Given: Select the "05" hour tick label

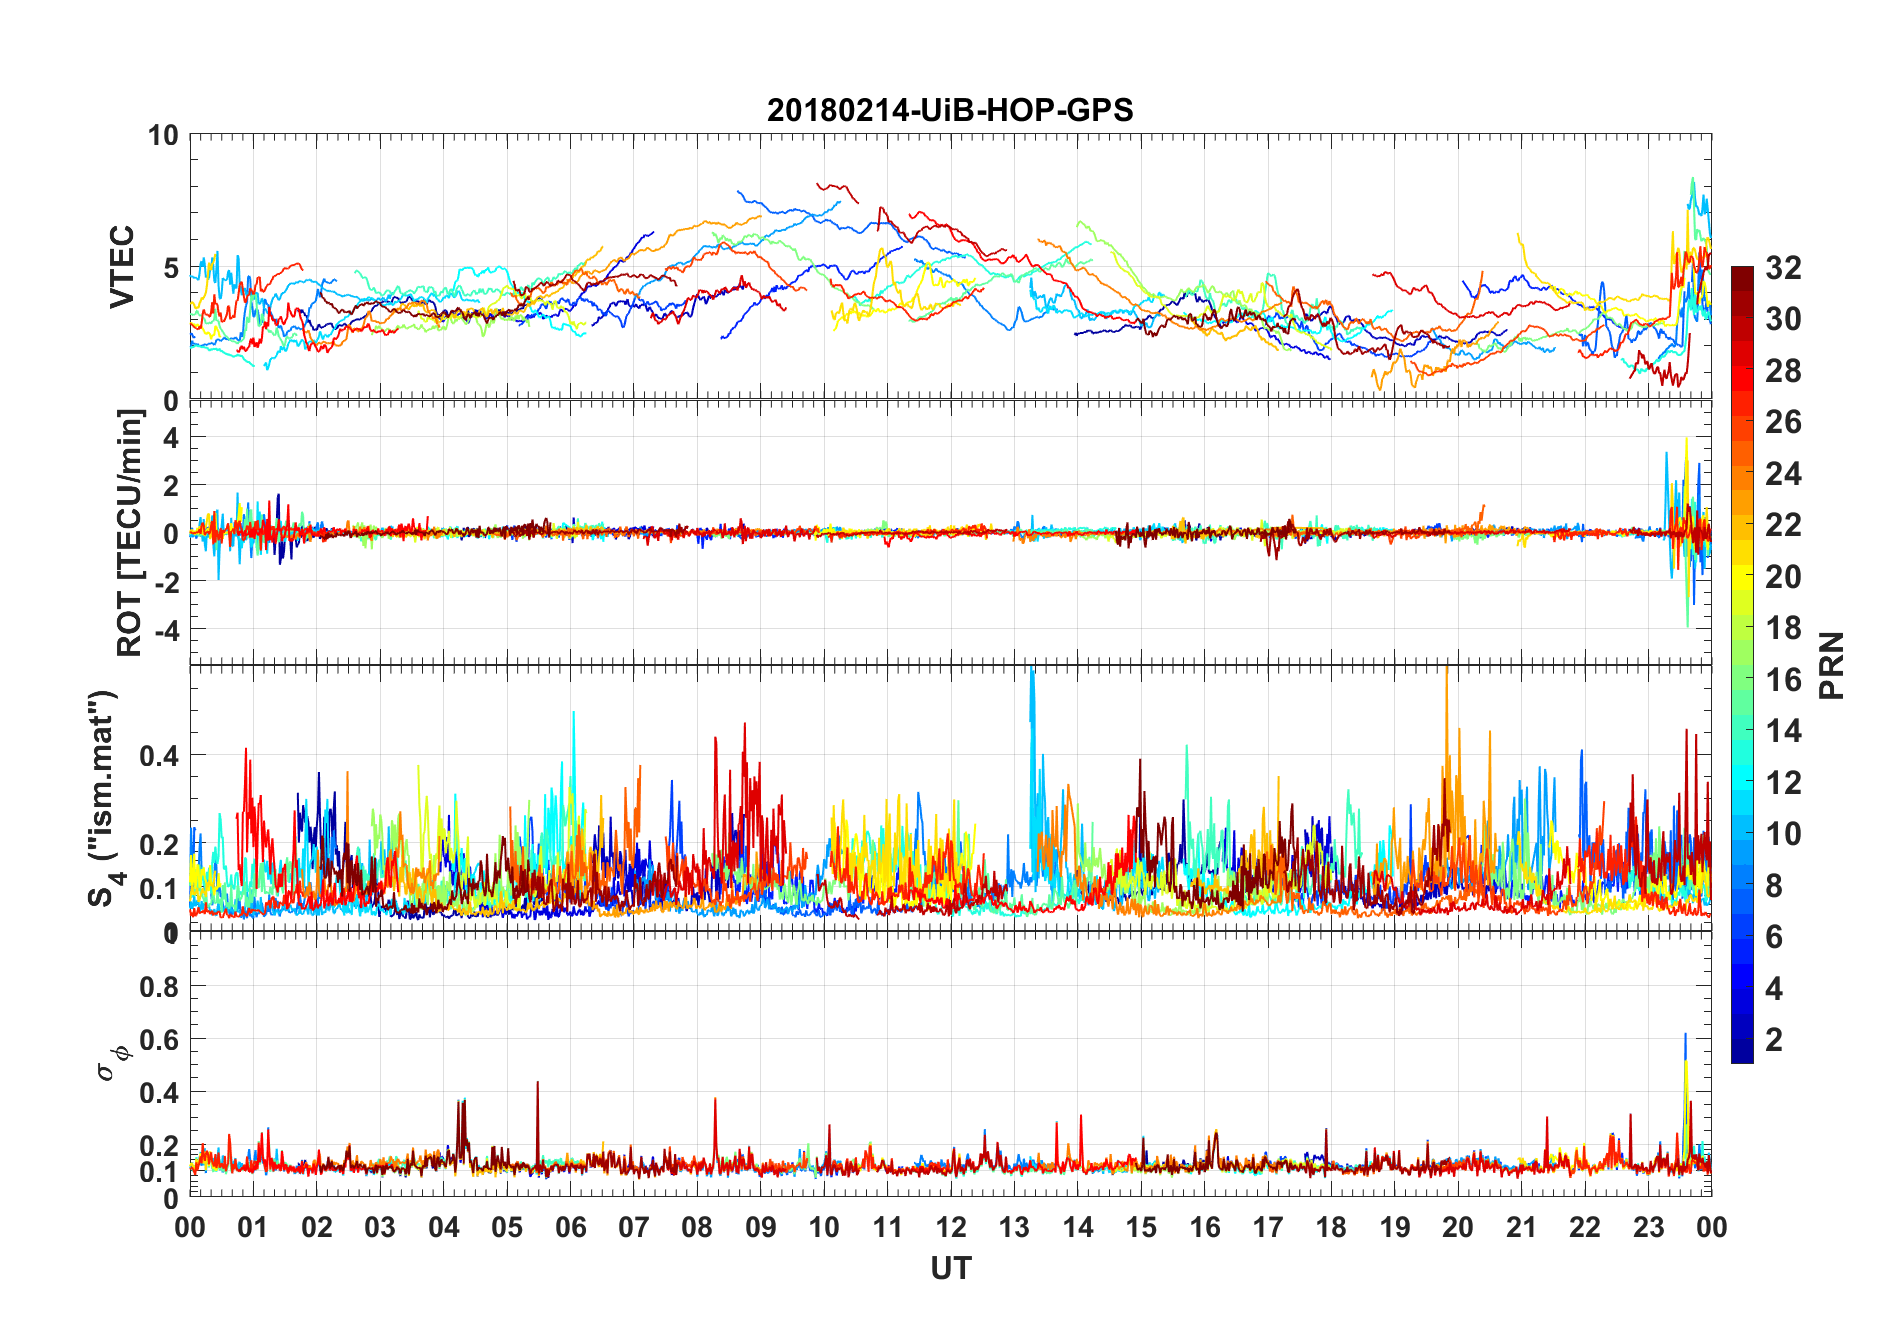Looking at the screenshot, I should pos(507,1227).
